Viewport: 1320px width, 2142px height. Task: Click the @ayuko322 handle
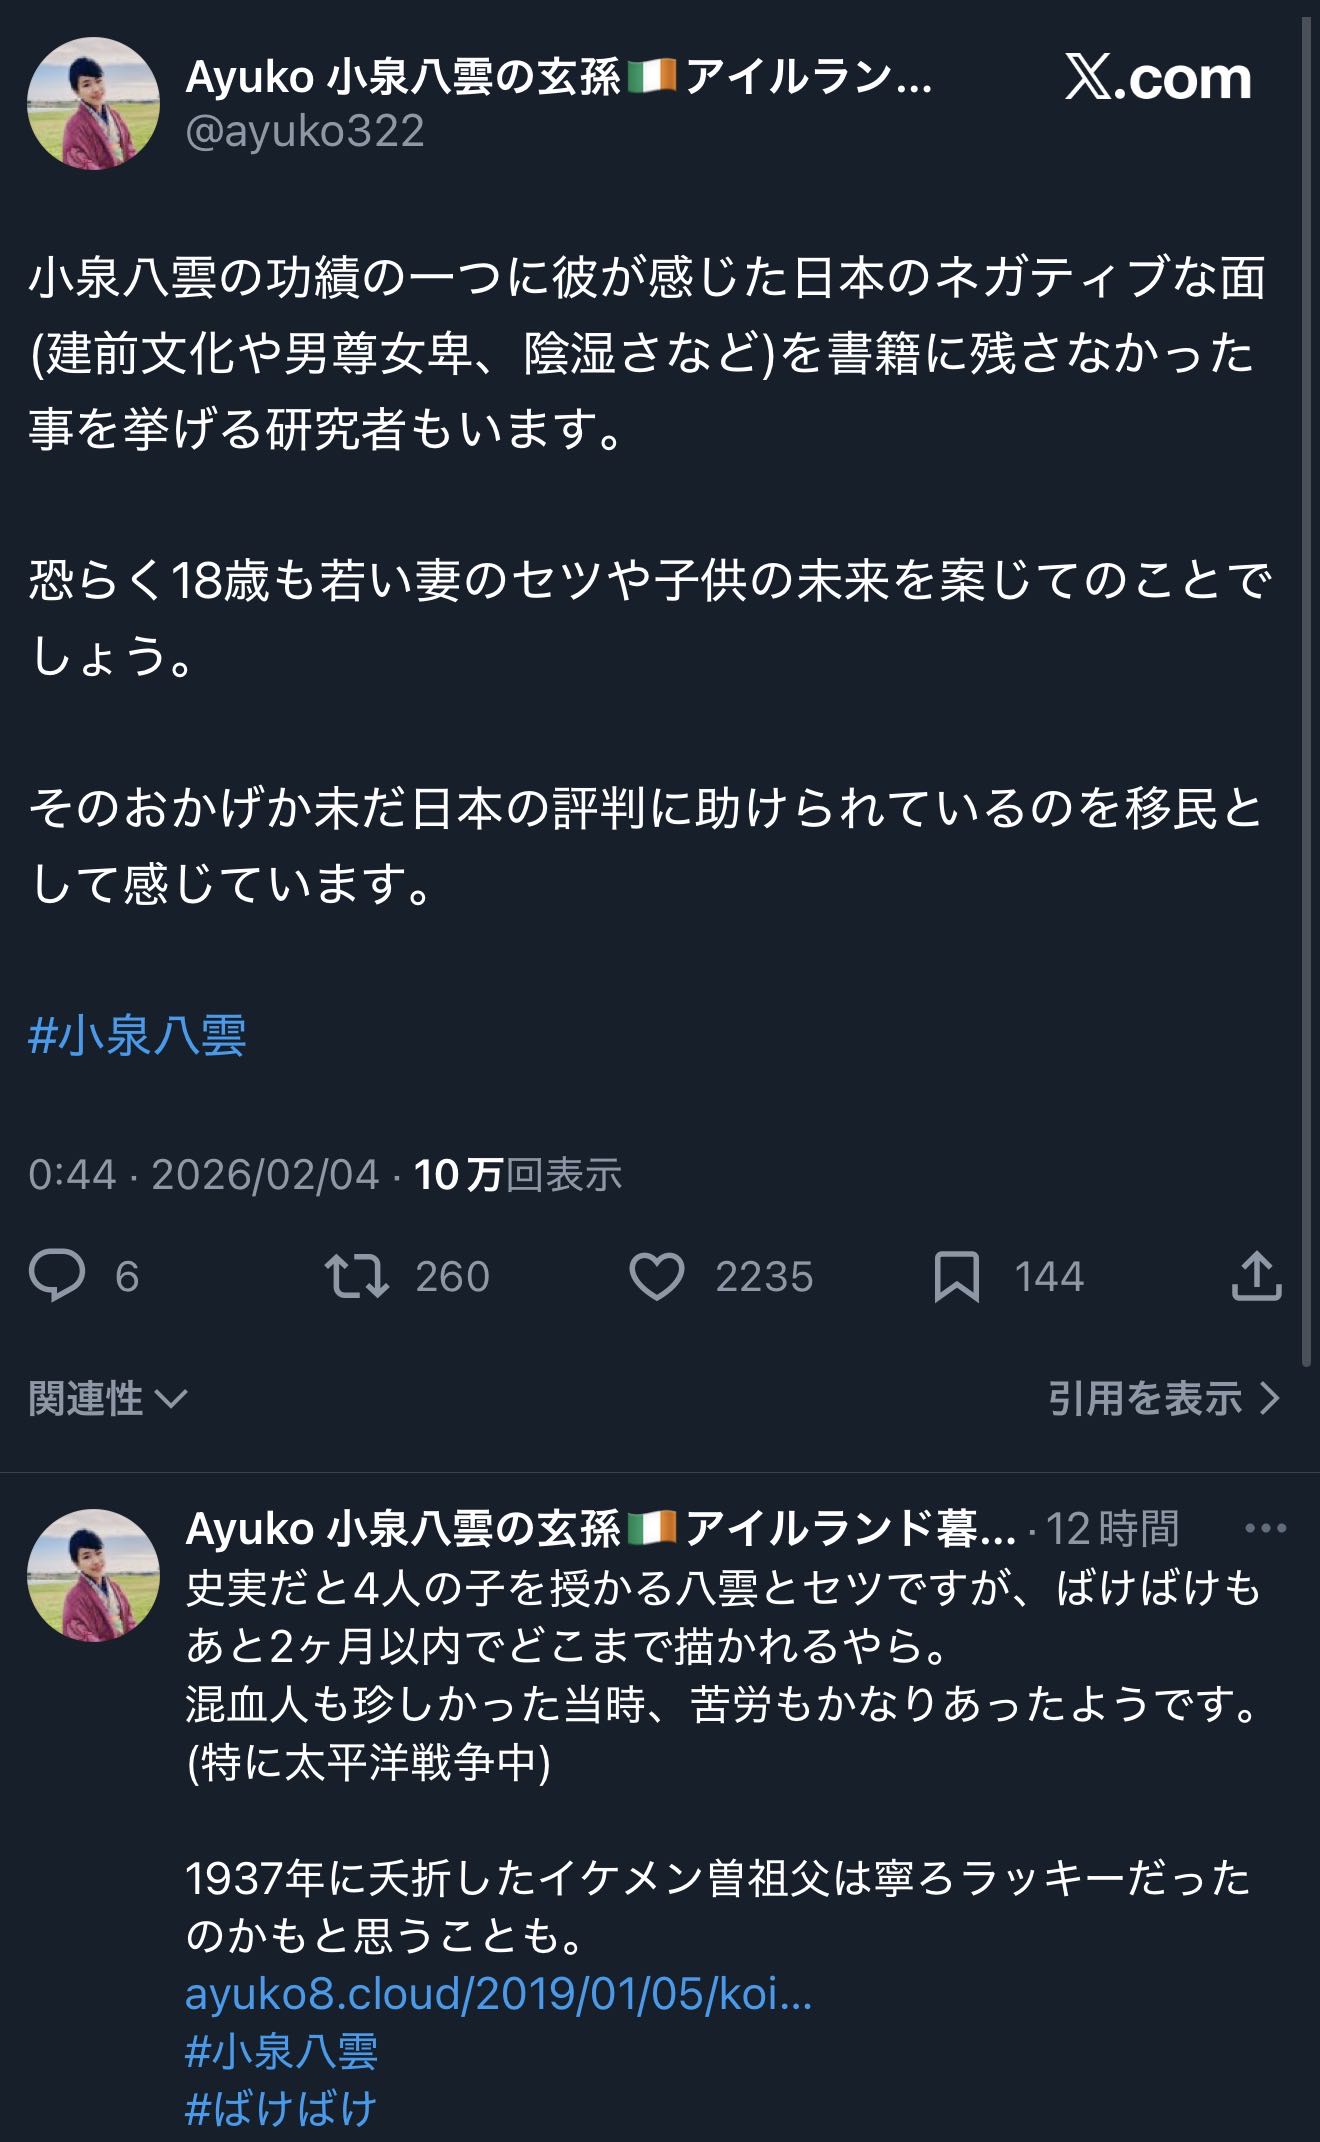[305, 131]
